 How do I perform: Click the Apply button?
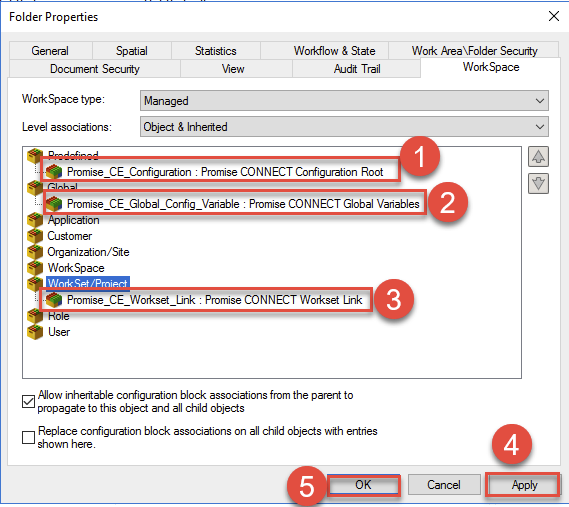pyautogui.click(x=524, y=485)
